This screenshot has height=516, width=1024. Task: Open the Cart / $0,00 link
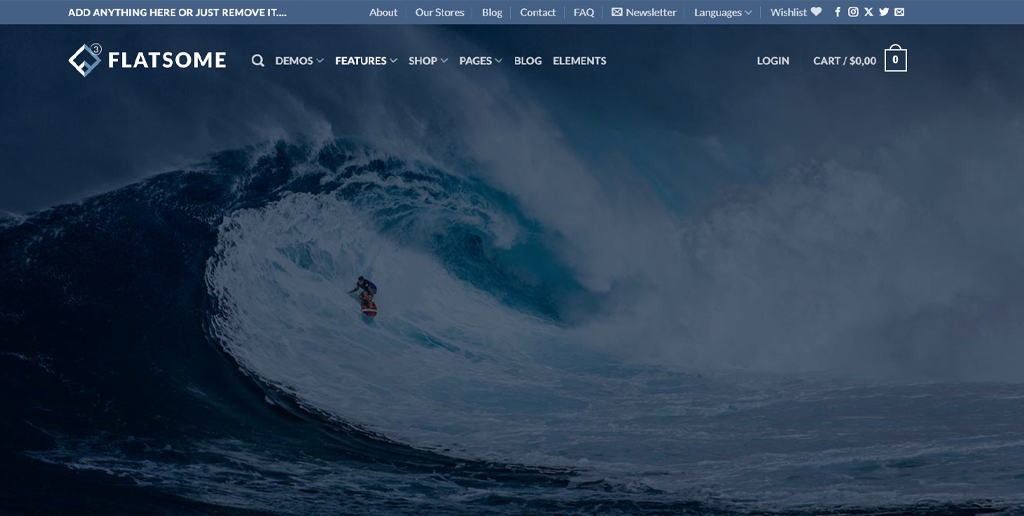[x=844, y=61]
